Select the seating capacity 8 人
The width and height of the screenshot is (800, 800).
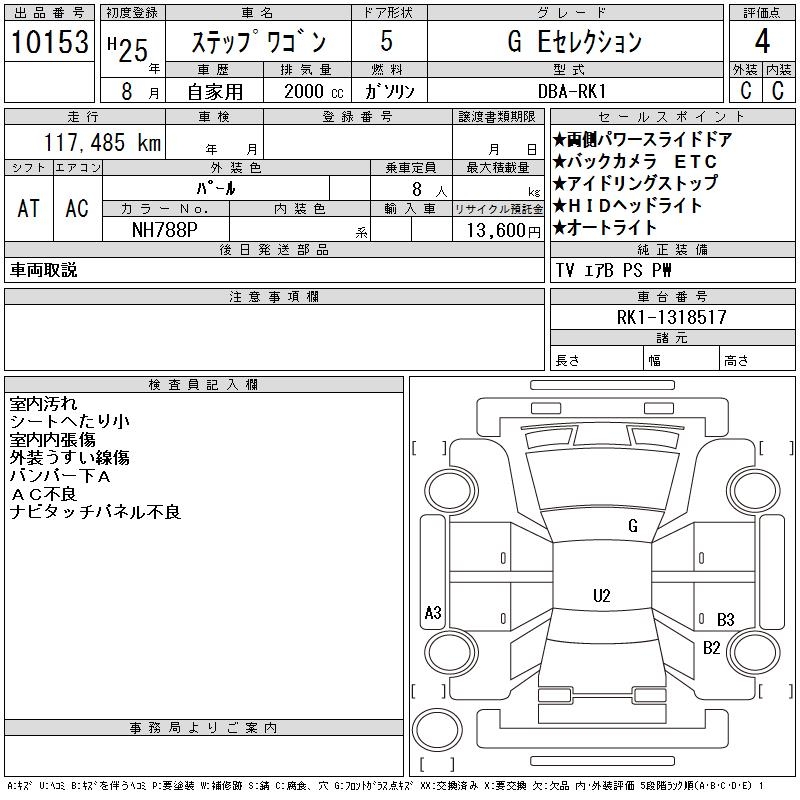click(430, 190)
